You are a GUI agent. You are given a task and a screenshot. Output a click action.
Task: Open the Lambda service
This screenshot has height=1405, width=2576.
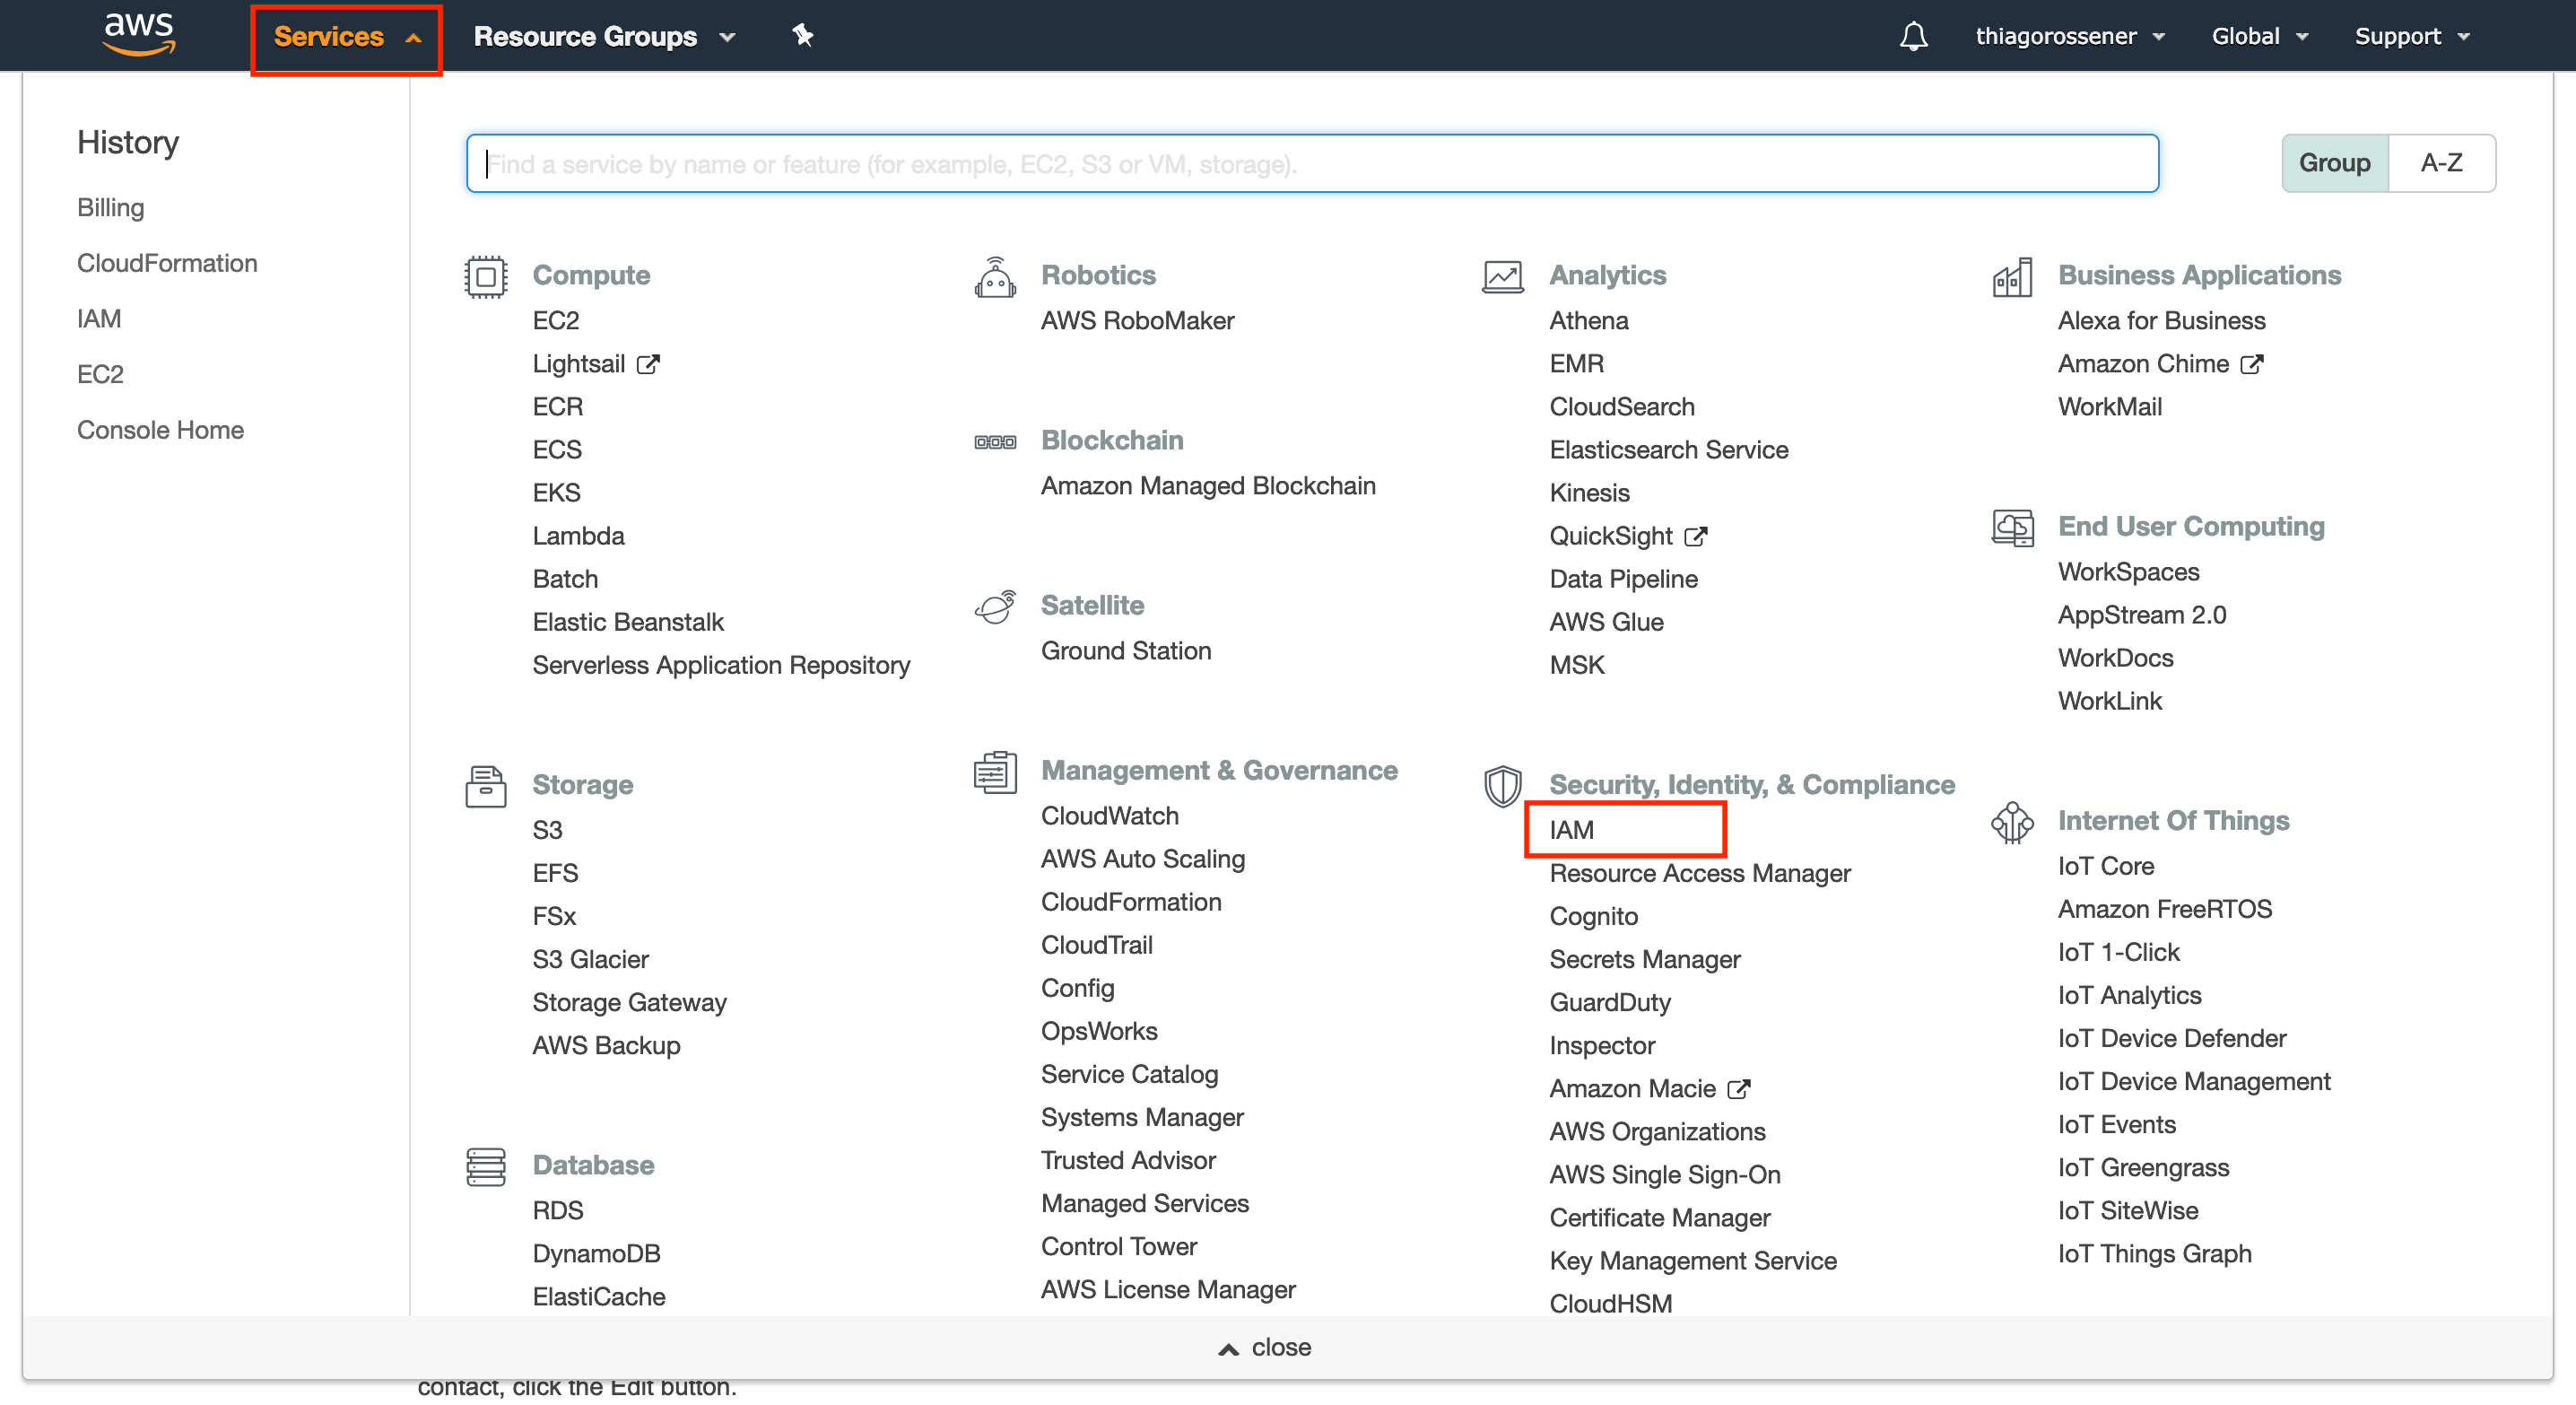click(x=578, y=536)
